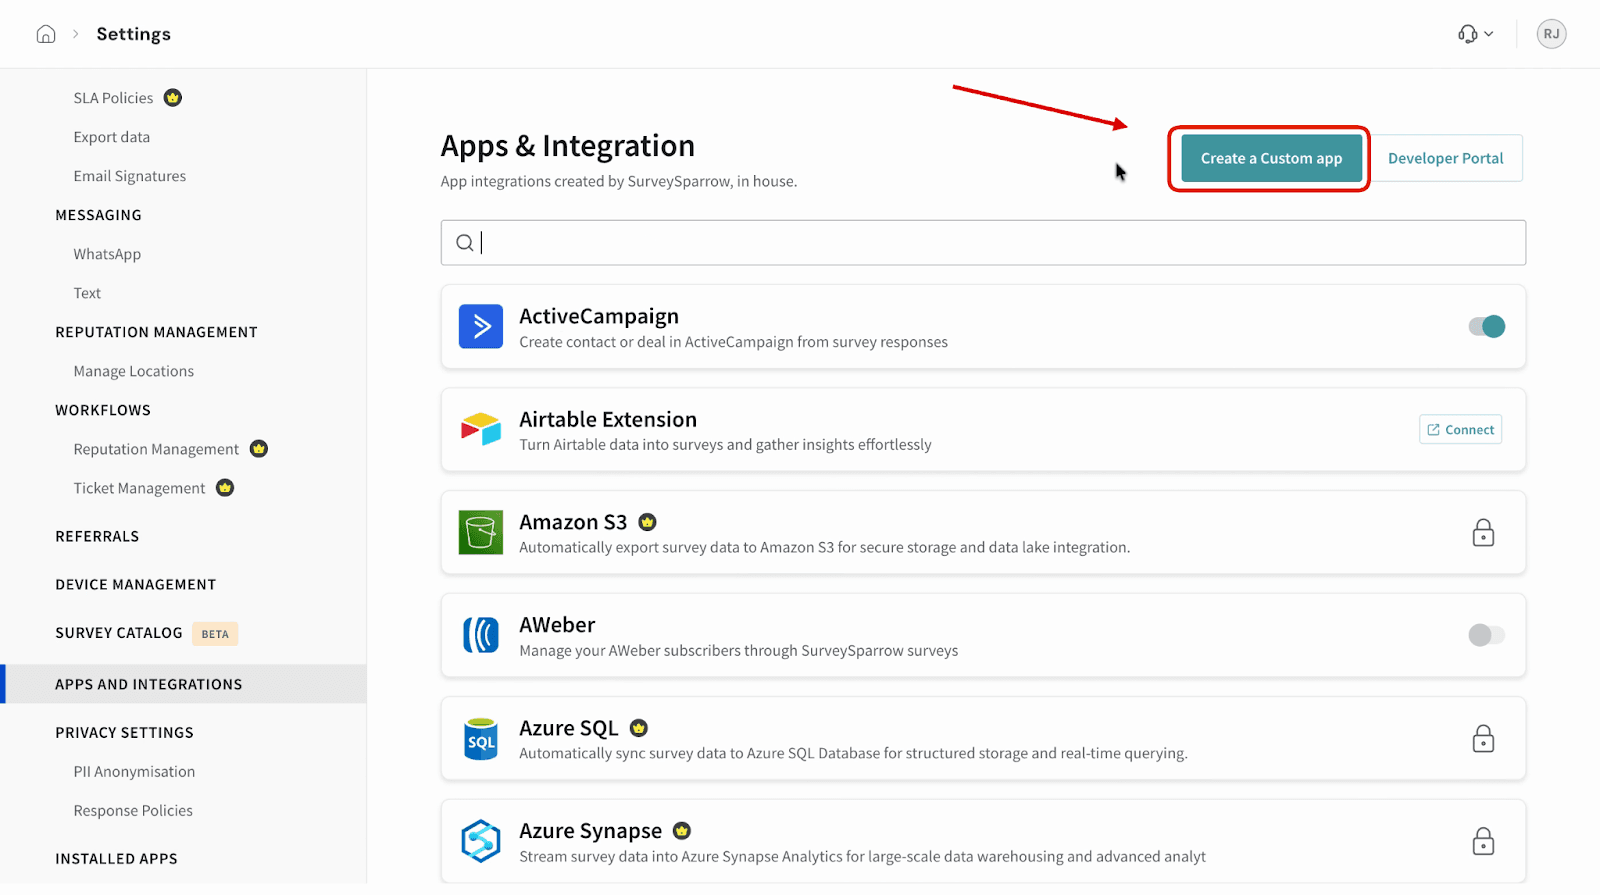Viewport: 1600px width, 895px height.
Task: Open the support headset menu
Action: [1475, 34]
